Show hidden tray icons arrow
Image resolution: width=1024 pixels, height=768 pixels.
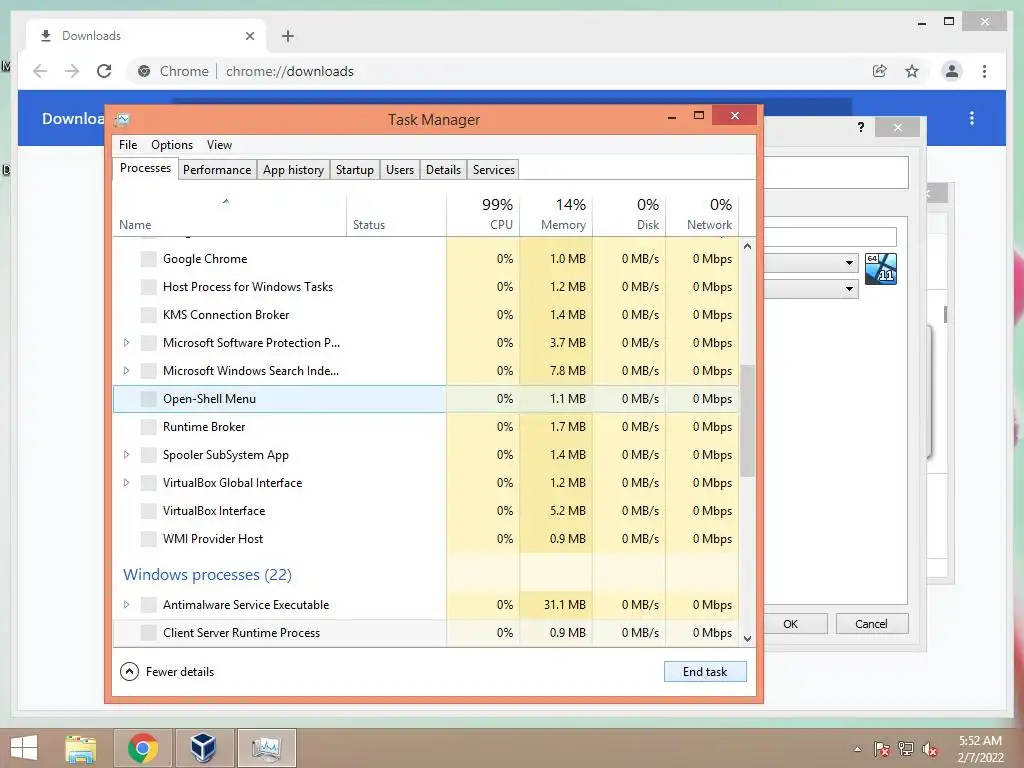857,749
